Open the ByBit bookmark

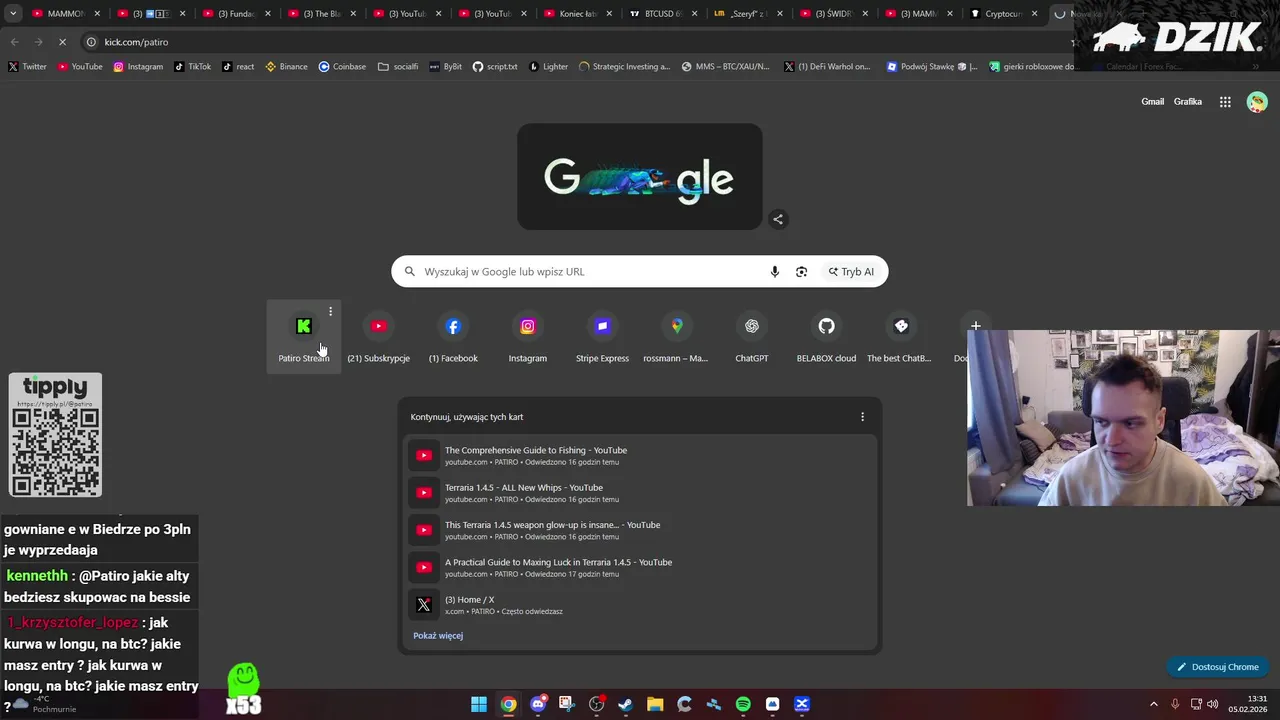click(x=446, y=67)
